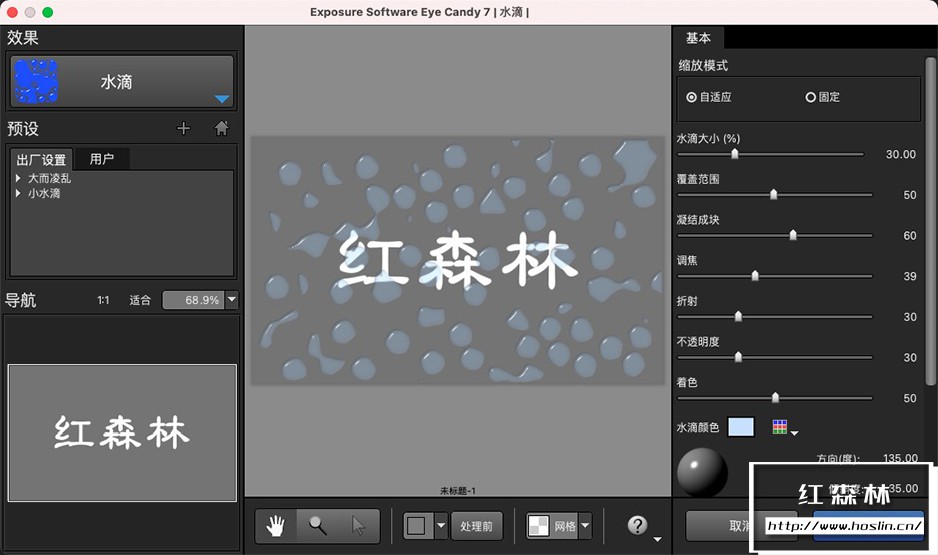938x555 pixels.
Task: Set zoom to 1:1
Action: [103, 300]
